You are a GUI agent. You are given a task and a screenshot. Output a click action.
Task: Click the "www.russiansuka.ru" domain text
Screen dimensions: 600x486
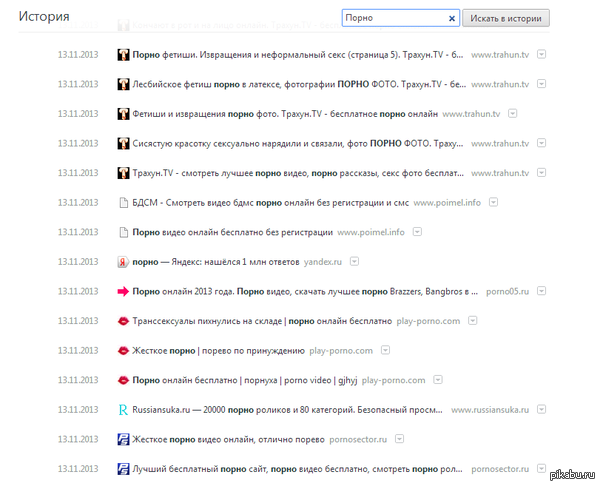coord(490,410)
